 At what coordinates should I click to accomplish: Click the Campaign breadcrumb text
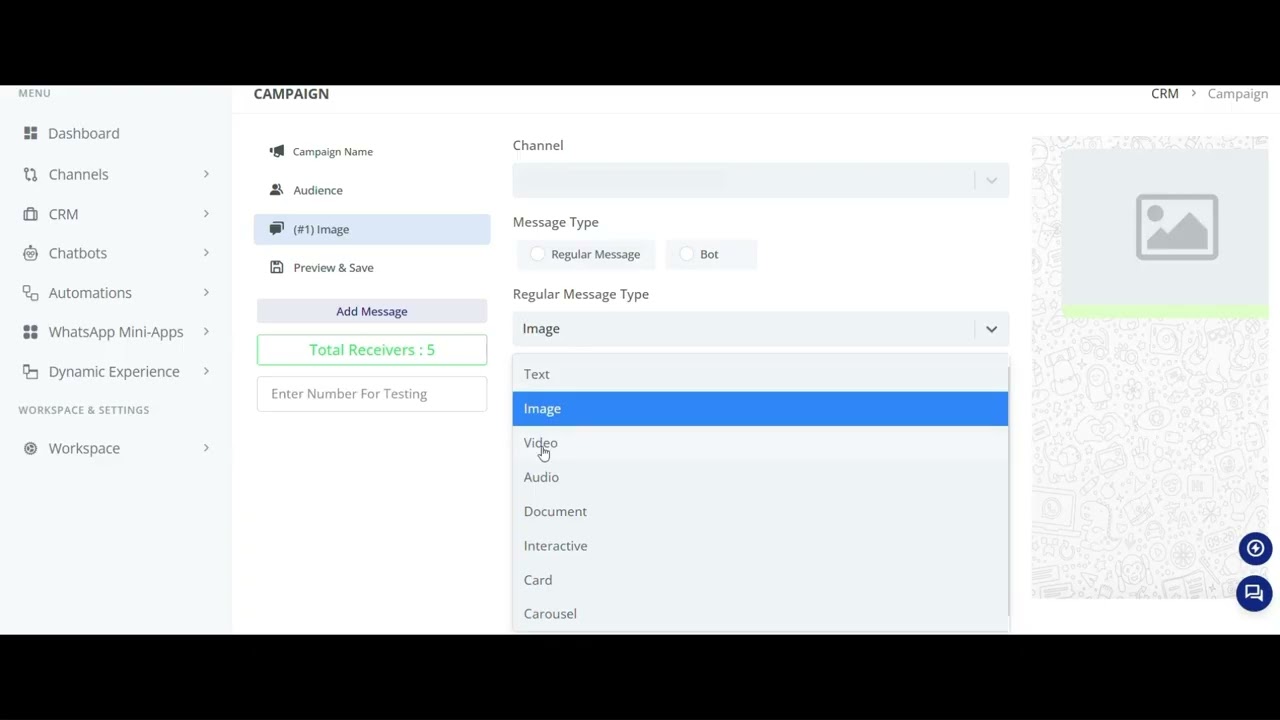[x=1238, y=94]
